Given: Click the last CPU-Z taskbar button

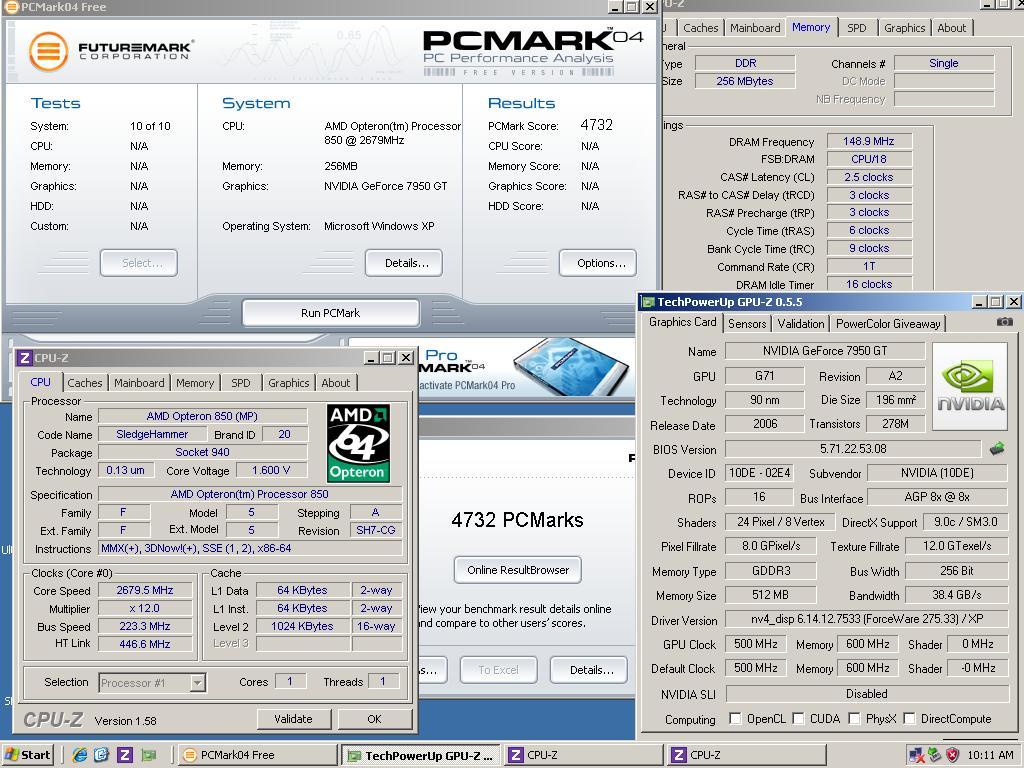Looking at the screenshot, I should (x=746, y=755).
